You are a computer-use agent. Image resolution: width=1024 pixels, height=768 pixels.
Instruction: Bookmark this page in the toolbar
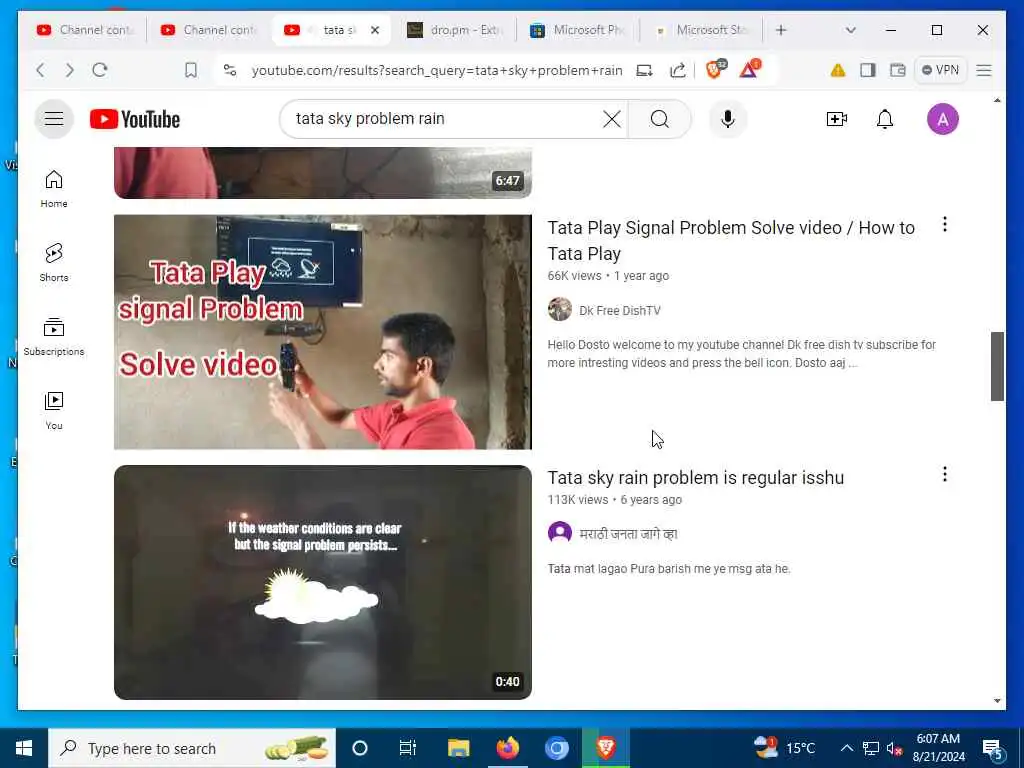click(x=191, y=70)
